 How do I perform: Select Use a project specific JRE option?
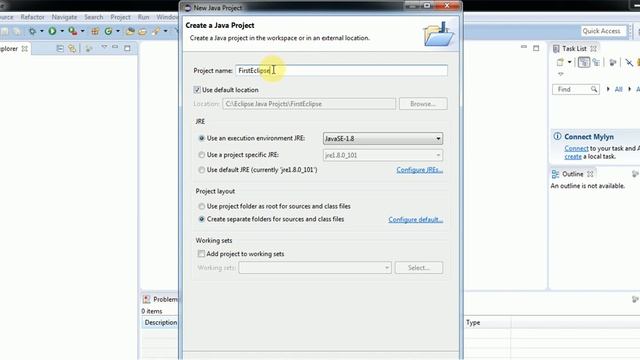[x=202, y=155]
